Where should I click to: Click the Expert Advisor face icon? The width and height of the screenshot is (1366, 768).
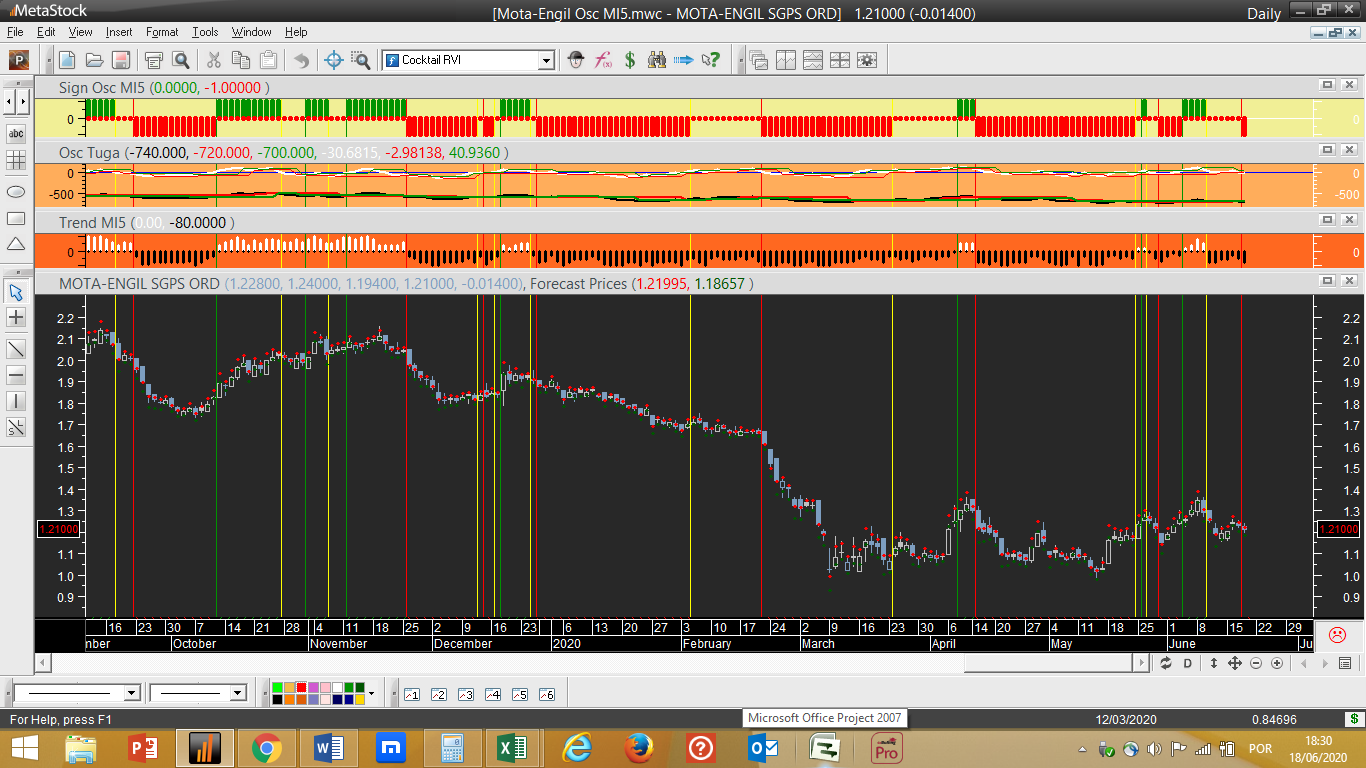click(576, 60)
